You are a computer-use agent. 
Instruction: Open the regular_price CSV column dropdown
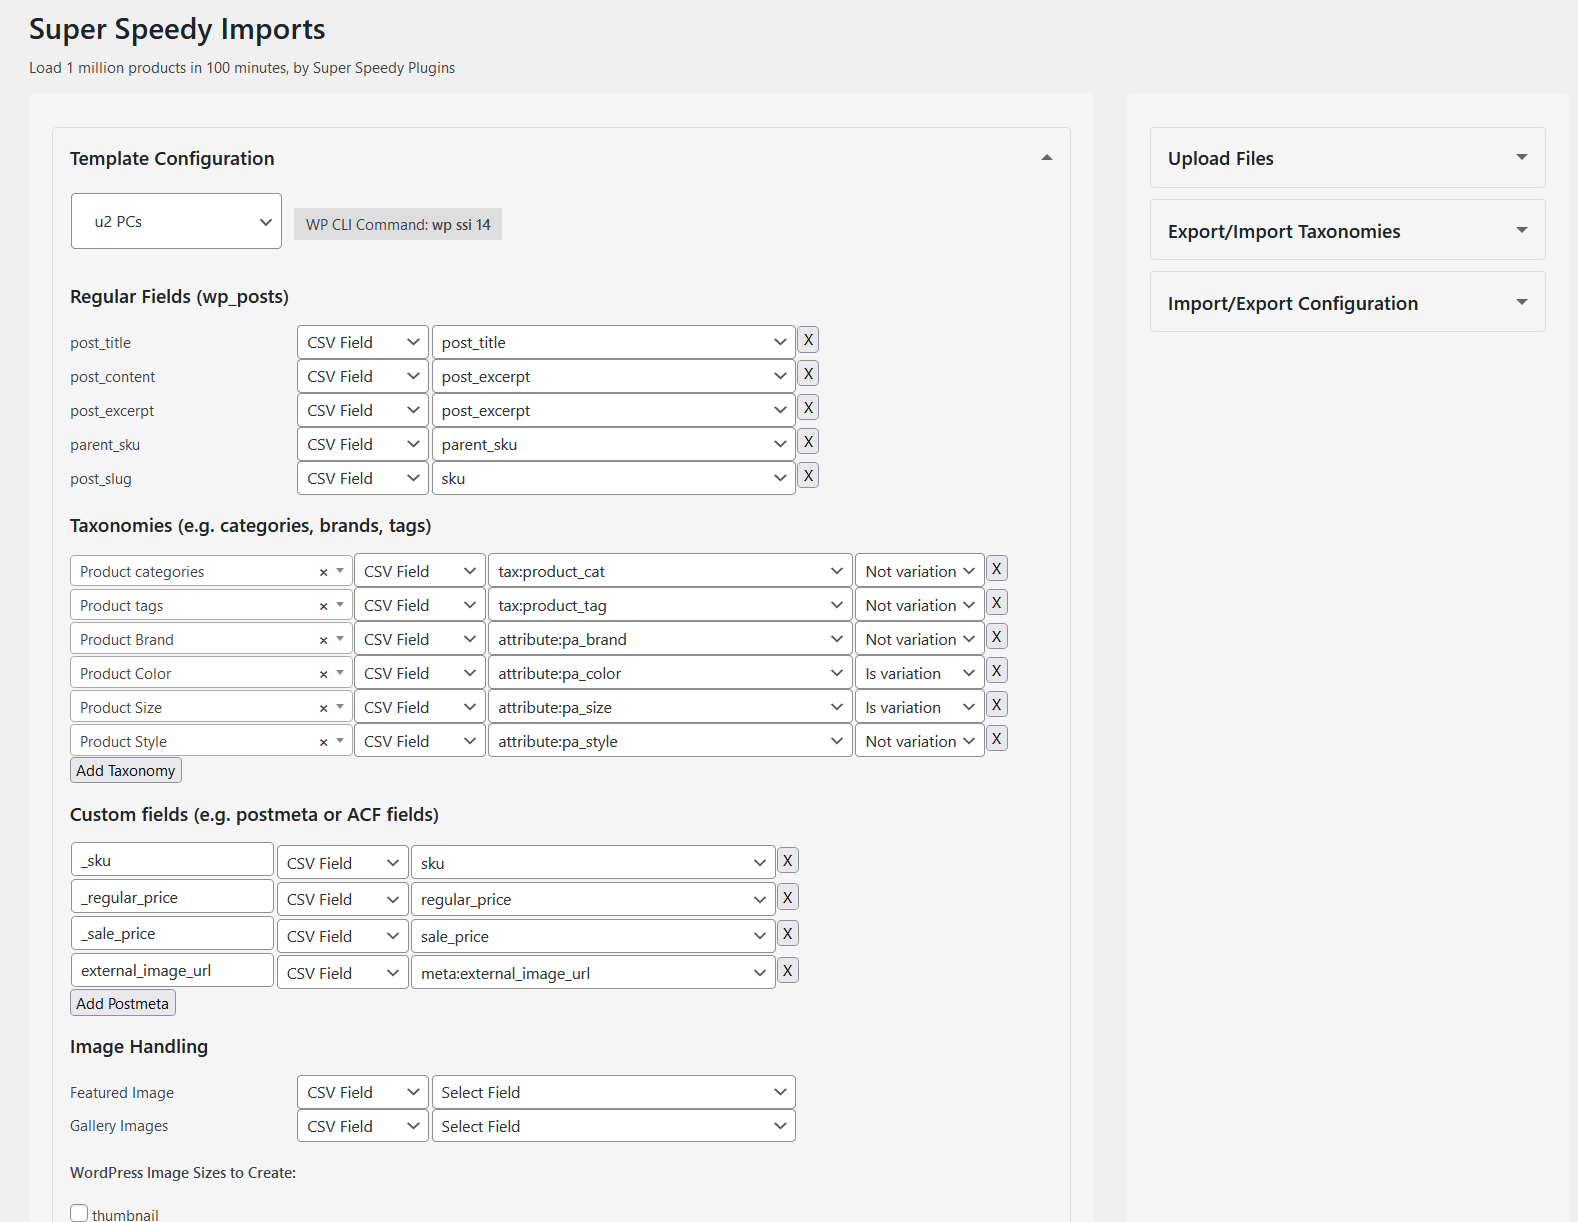coord(593,899)
